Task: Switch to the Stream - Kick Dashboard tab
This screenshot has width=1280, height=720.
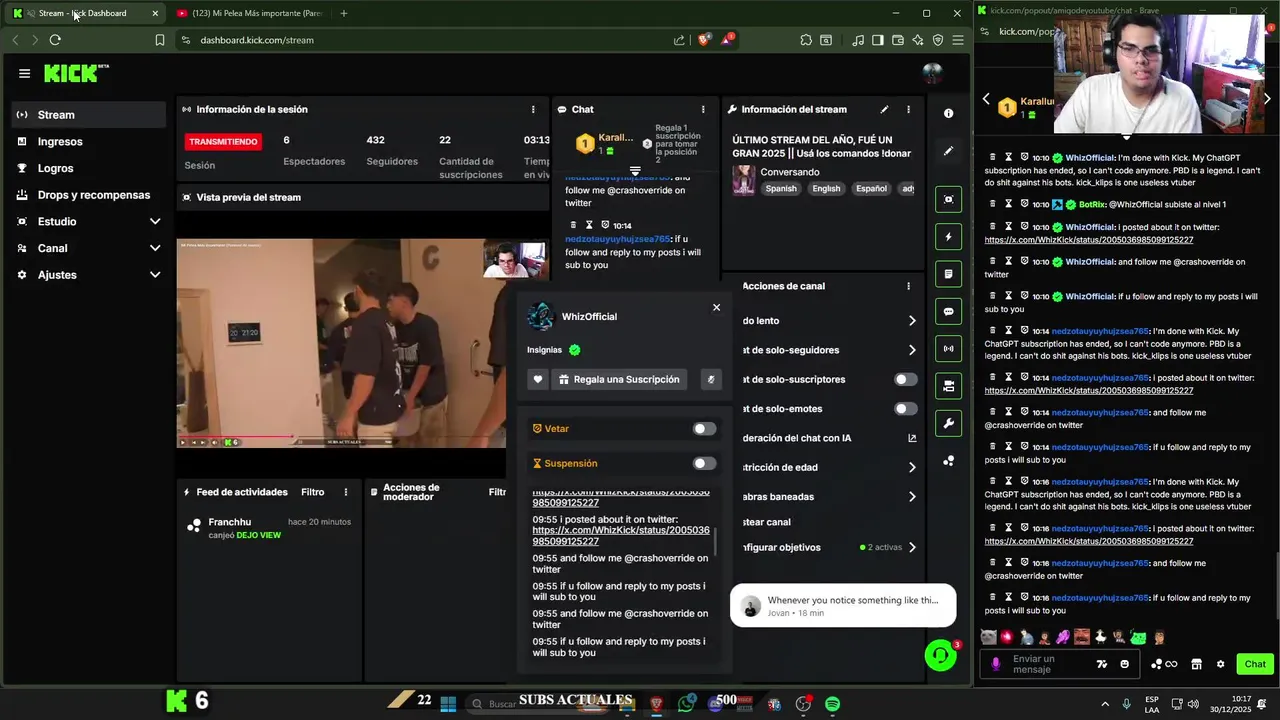Action: 83,13
